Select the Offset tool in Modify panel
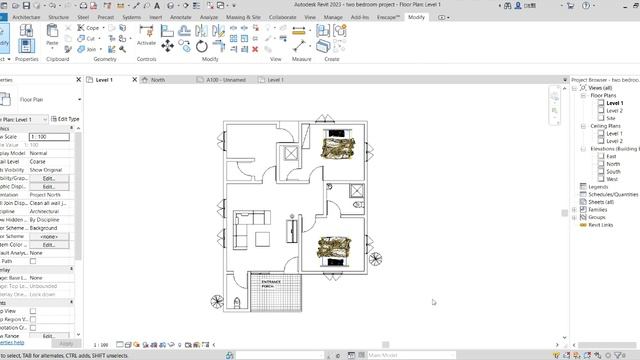Image resolution: width=640 pixels, height=360 pixels. [x=184, y=31]
